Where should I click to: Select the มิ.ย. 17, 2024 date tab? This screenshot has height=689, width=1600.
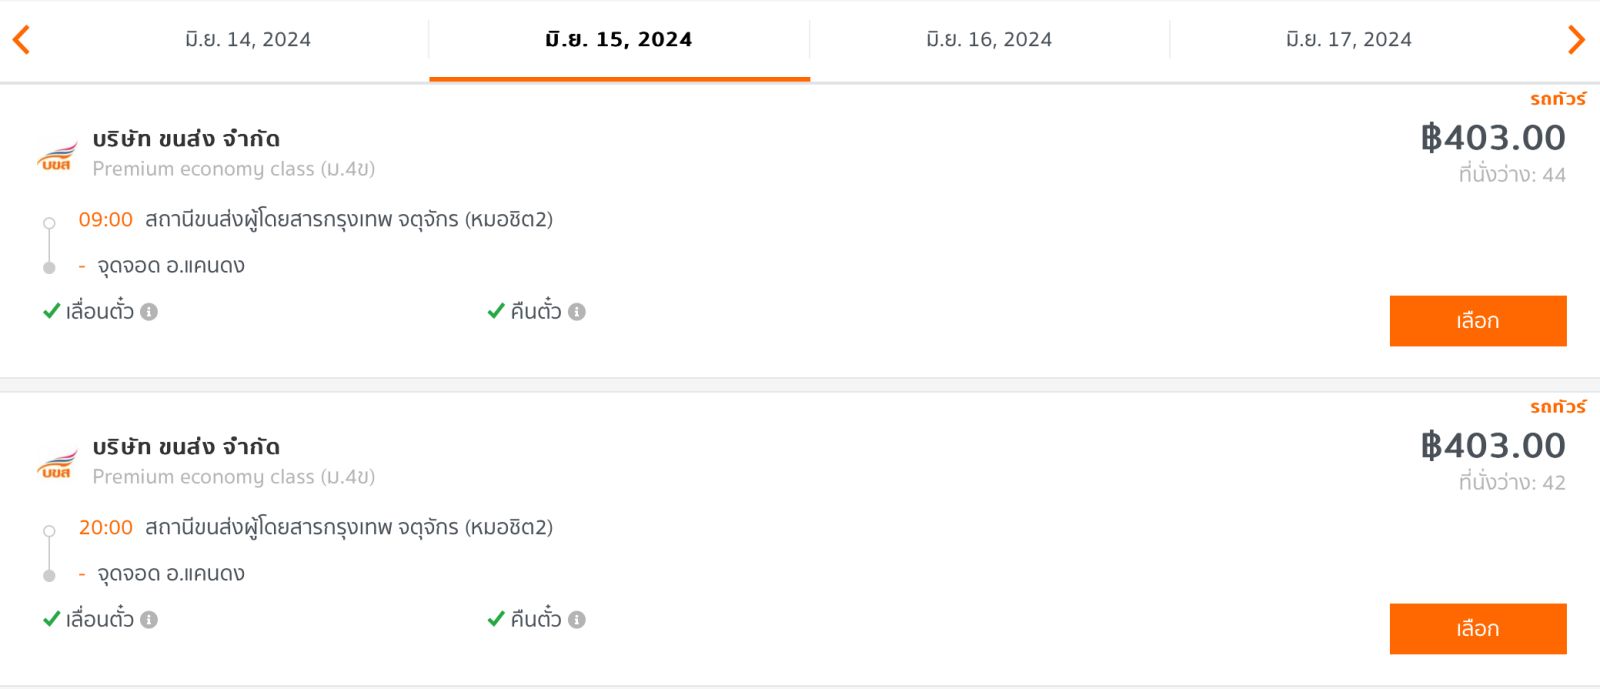point(1349,39)
